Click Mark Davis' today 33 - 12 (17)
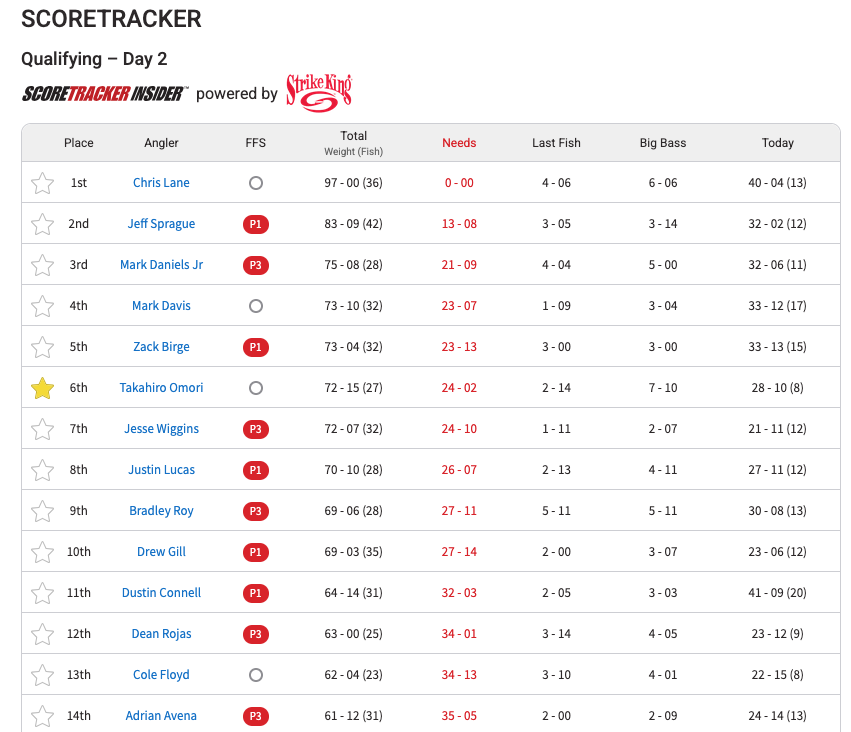Screen dimensions: 851x732 click(x=778, y=305)
